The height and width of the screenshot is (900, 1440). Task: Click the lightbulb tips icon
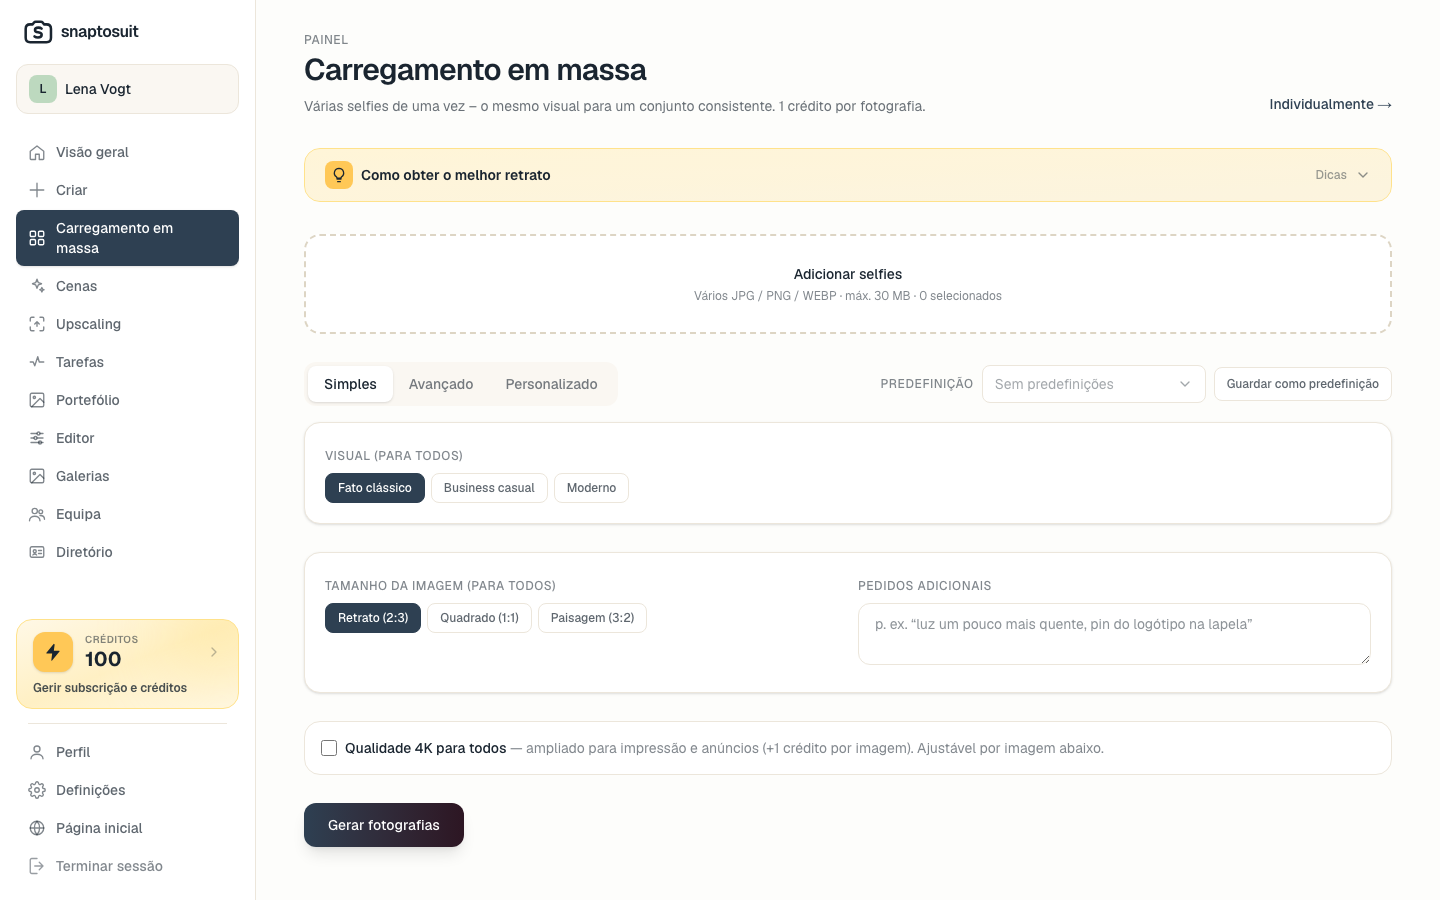(339, 175)
